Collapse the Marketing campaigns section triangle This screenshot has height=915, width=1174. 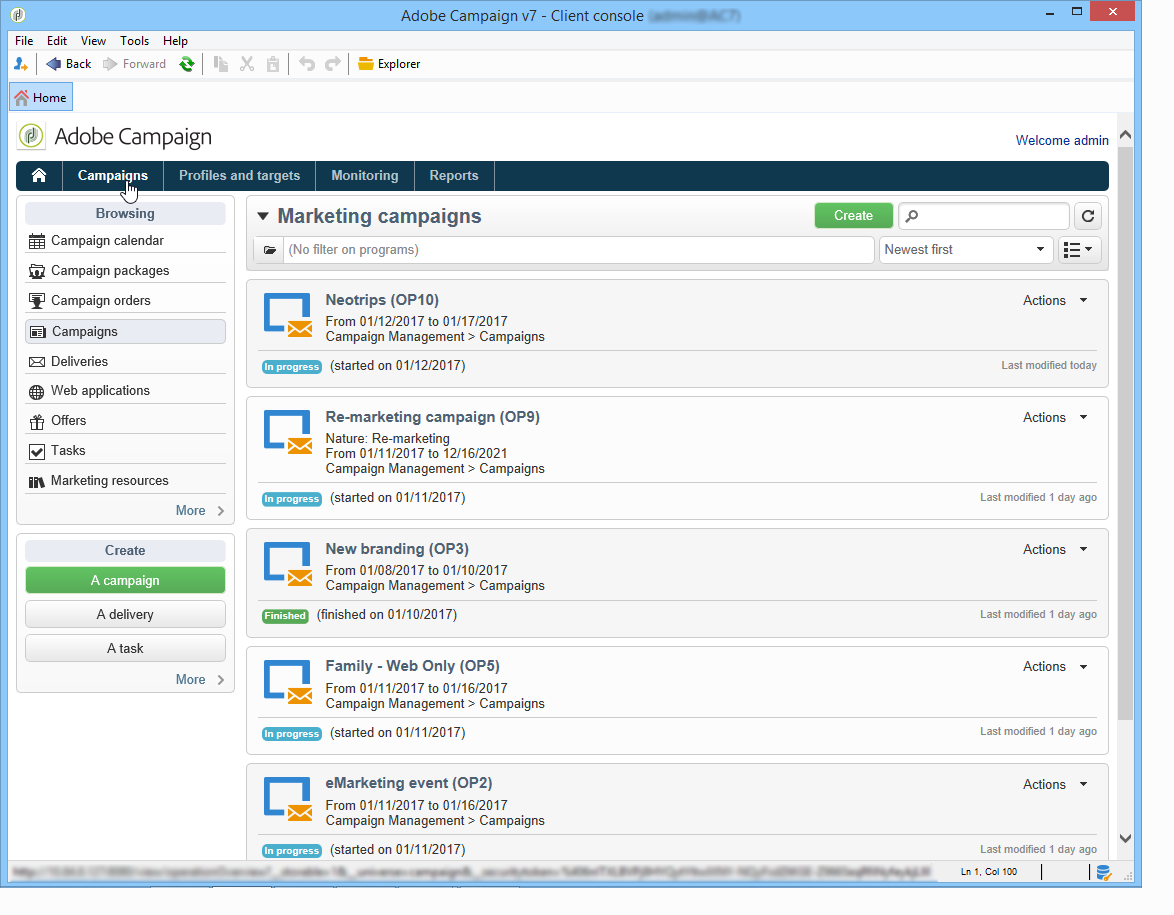pyautogui.click(x=263, y=216)
